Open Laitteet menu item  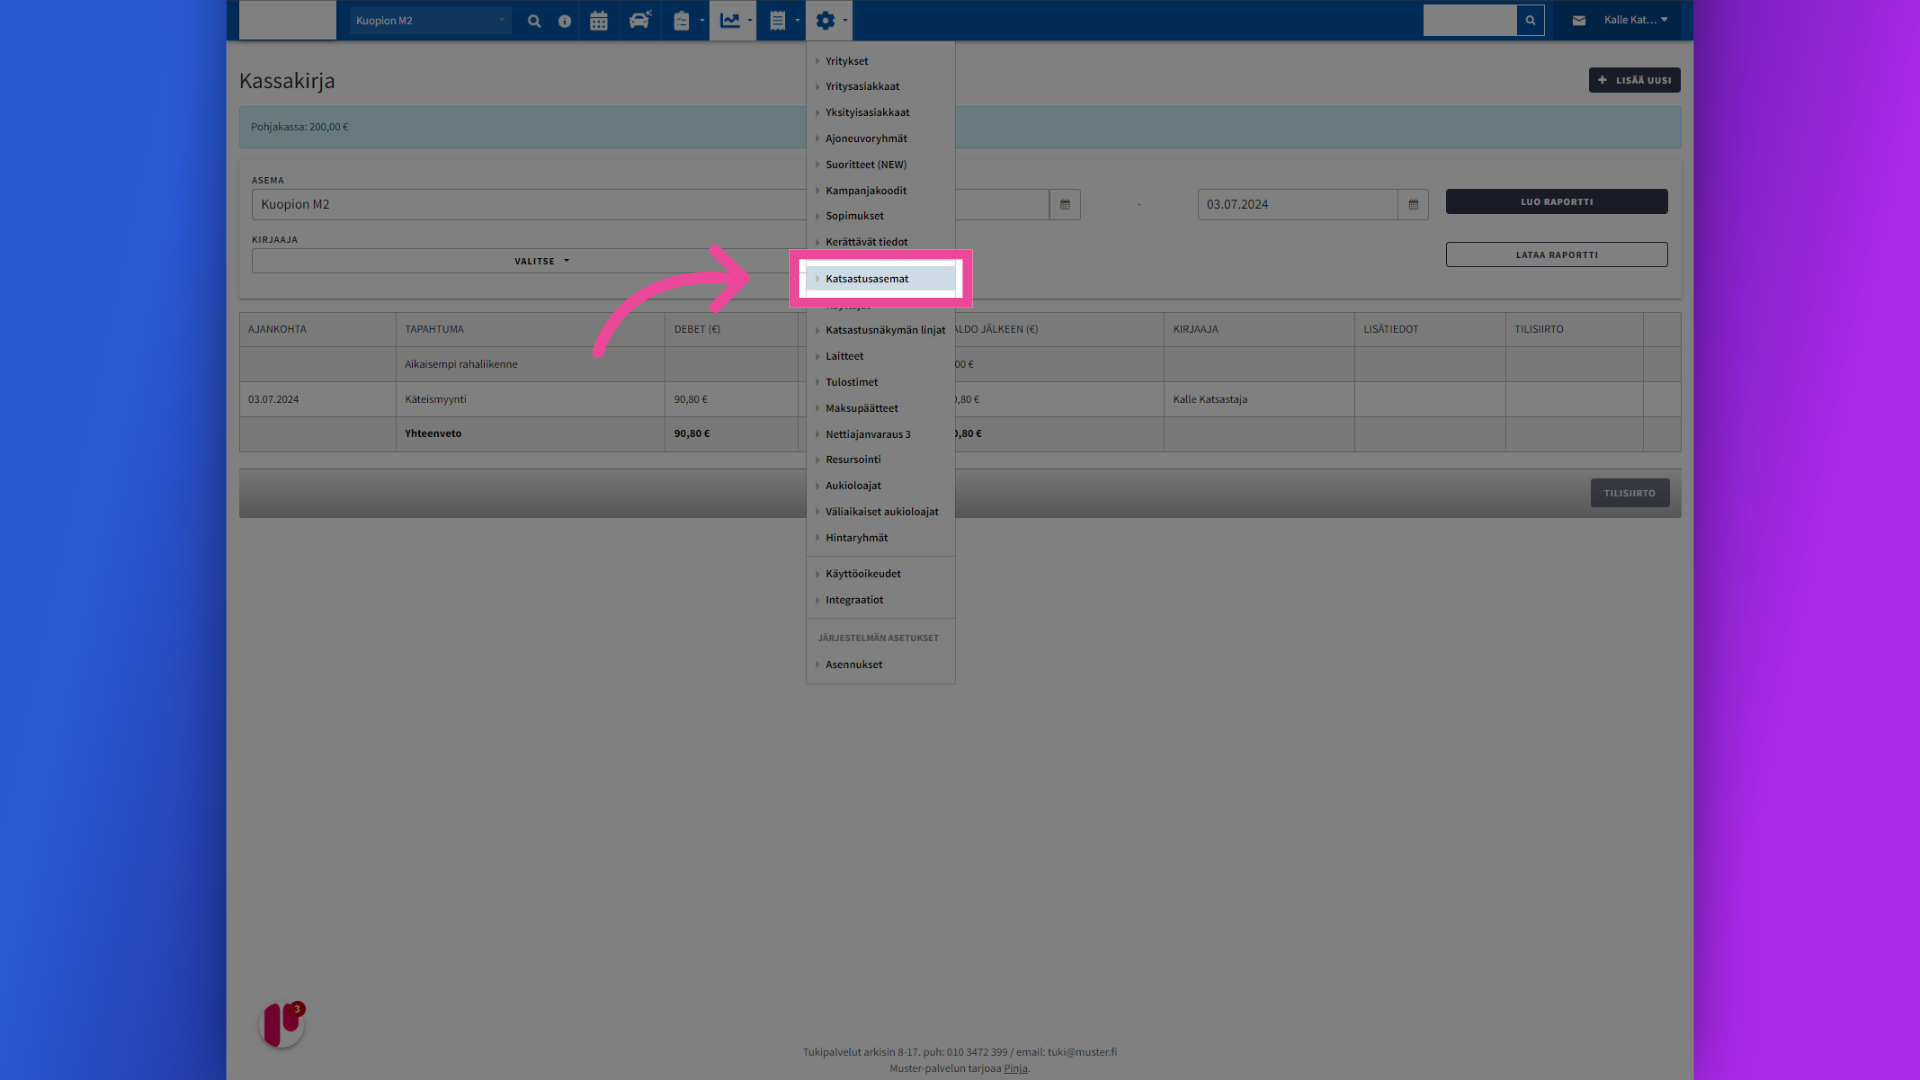844,356
